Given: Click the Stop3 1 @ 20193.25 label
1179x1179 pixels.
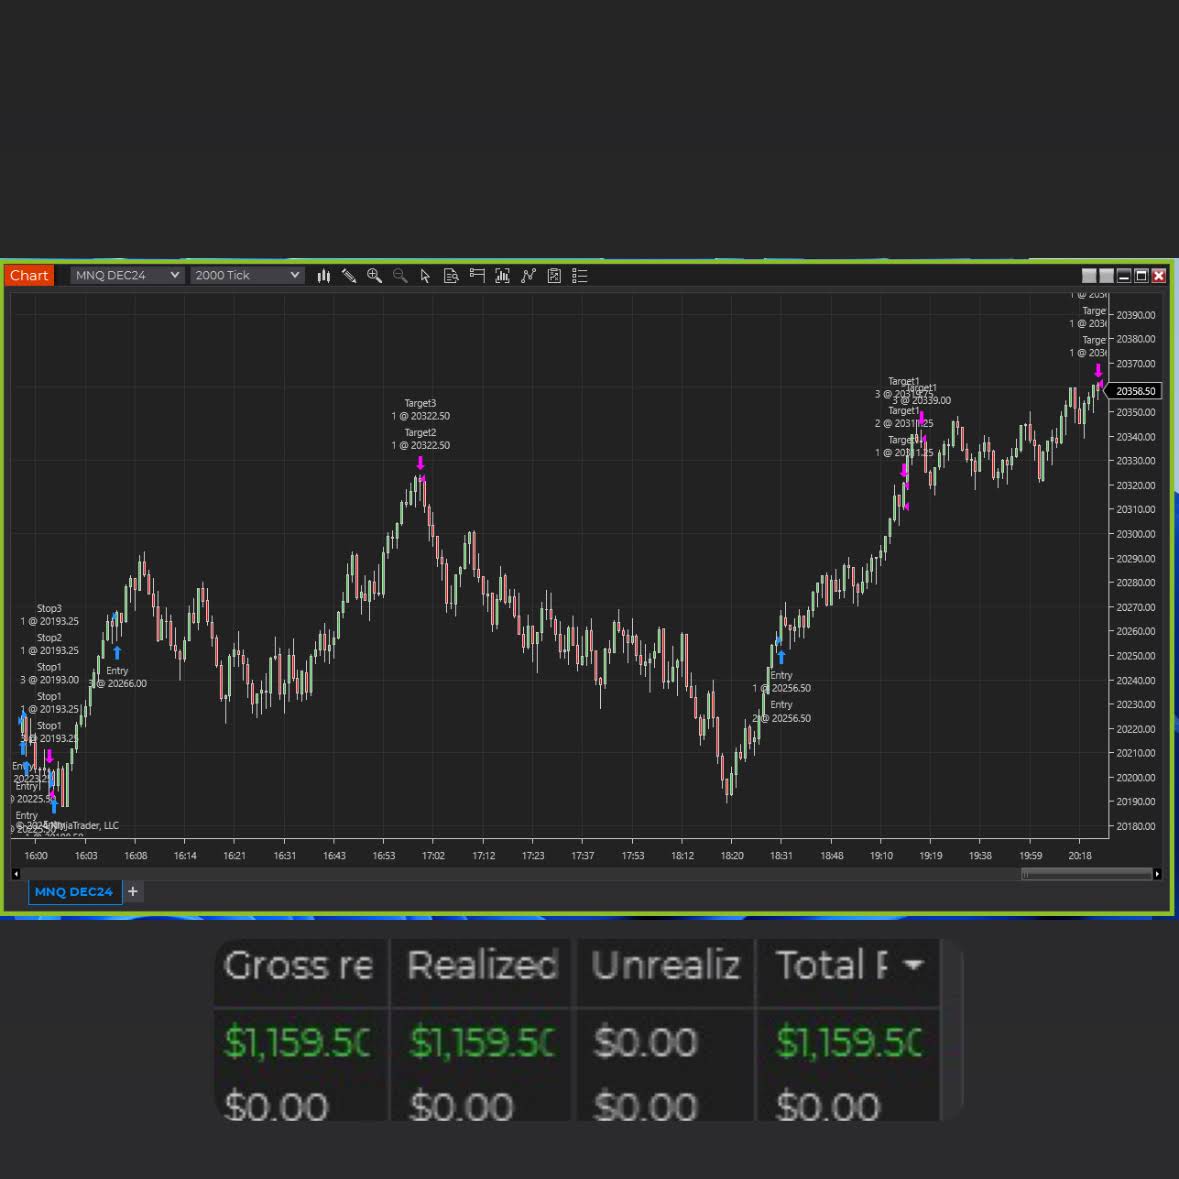Looking at the screenshot, I should 49,615.
